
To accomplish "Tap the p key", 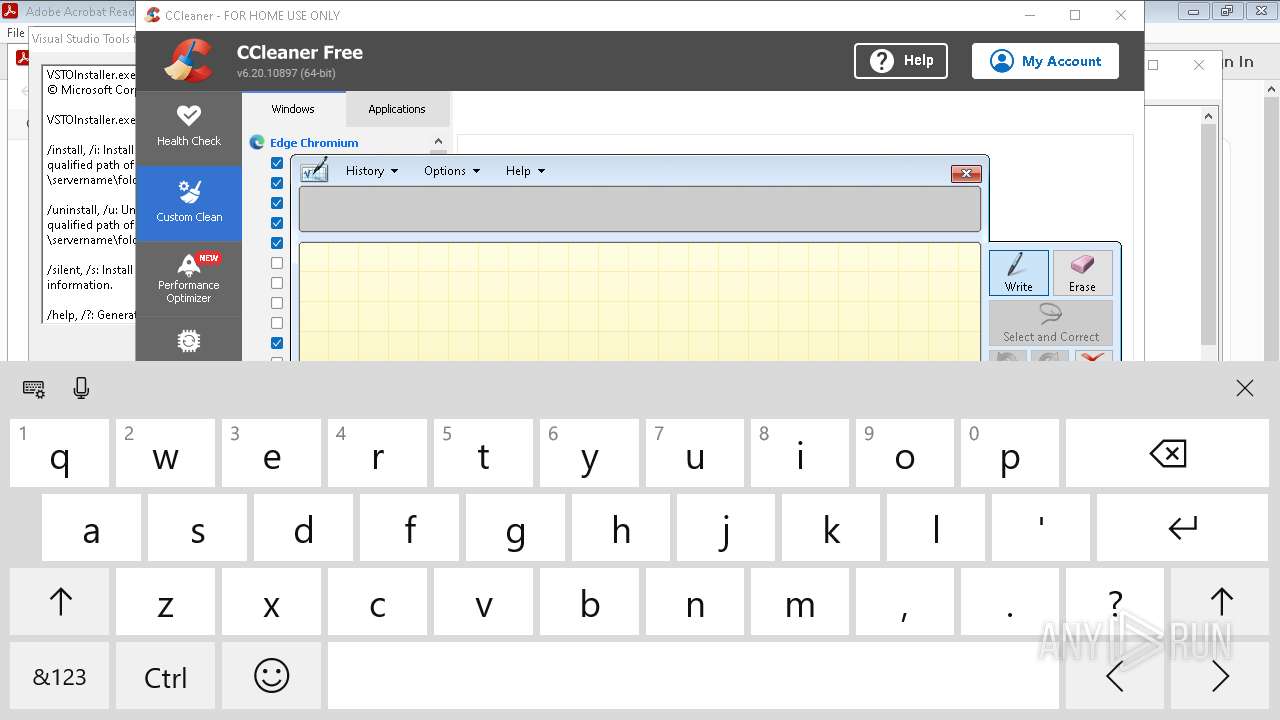I will [x=1010, y=454].
